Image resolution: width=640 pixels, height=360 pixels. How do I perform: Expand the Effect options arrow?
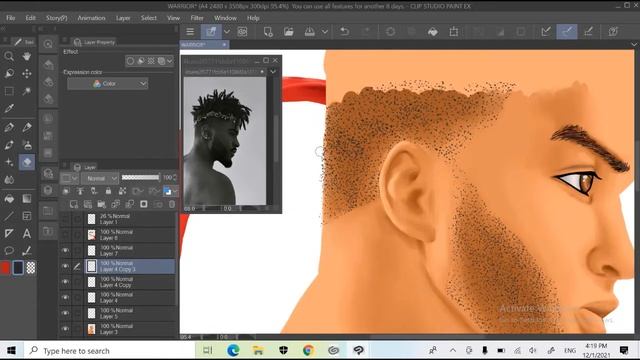[x=170, y=61]
